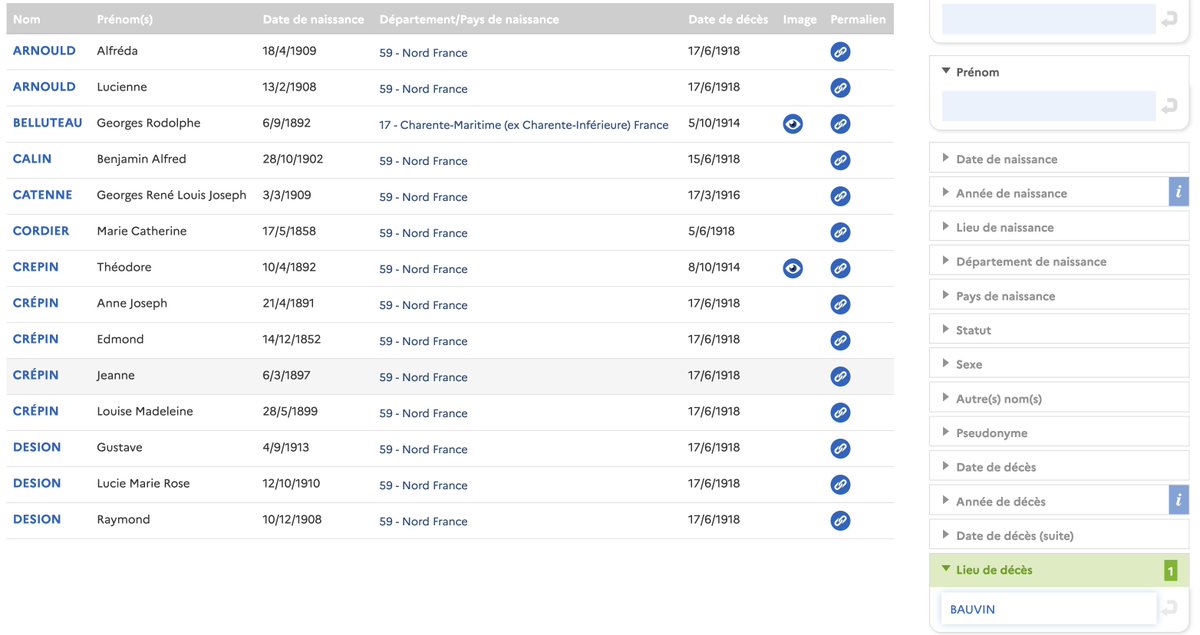Click info icon beside Année de naissance
The width and height of the screenshot is (1200, 635).
(x=1179, y=192)
